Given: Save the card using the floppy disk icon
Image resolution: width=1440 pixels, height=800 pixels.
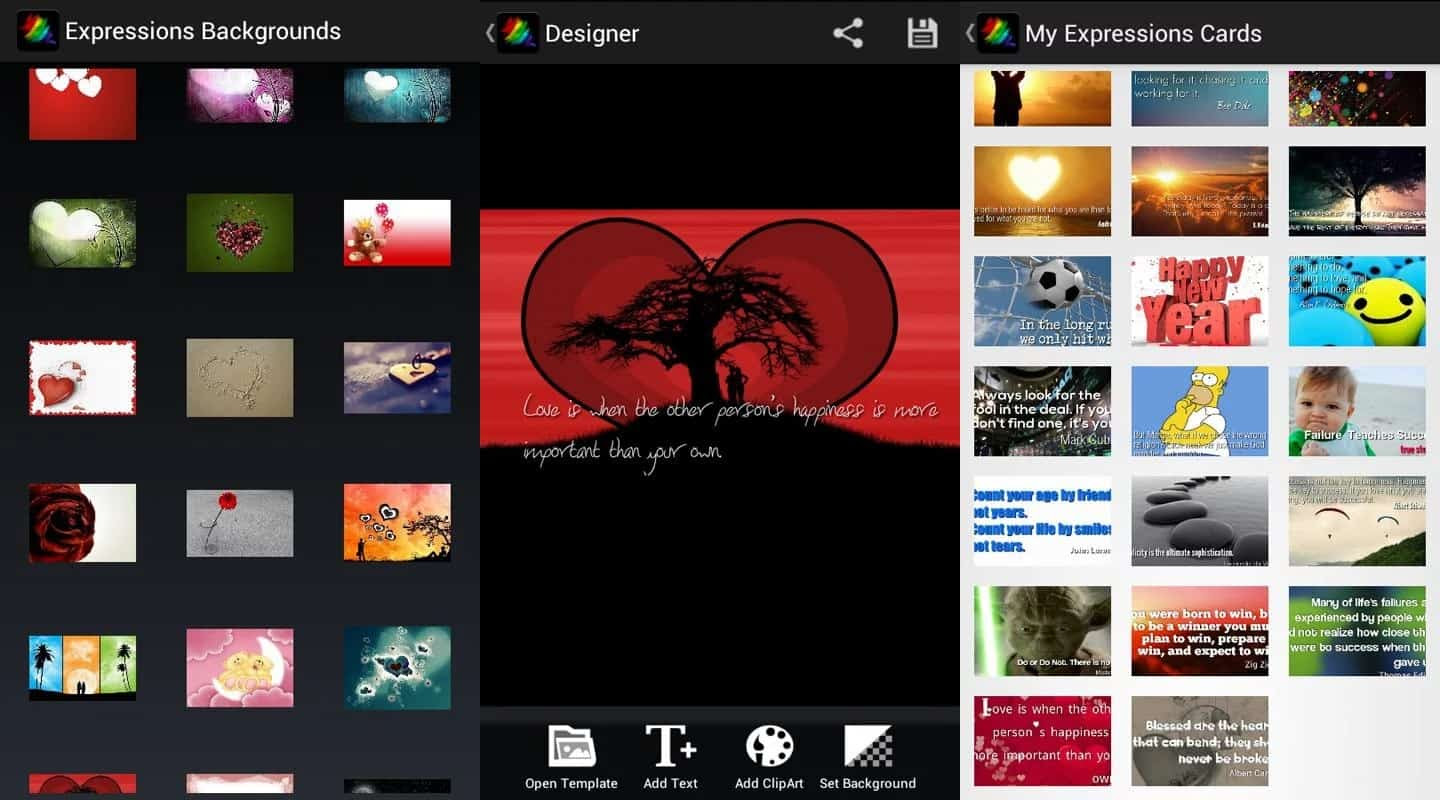Looking at the screenshot, I should (x=922, y=33).
